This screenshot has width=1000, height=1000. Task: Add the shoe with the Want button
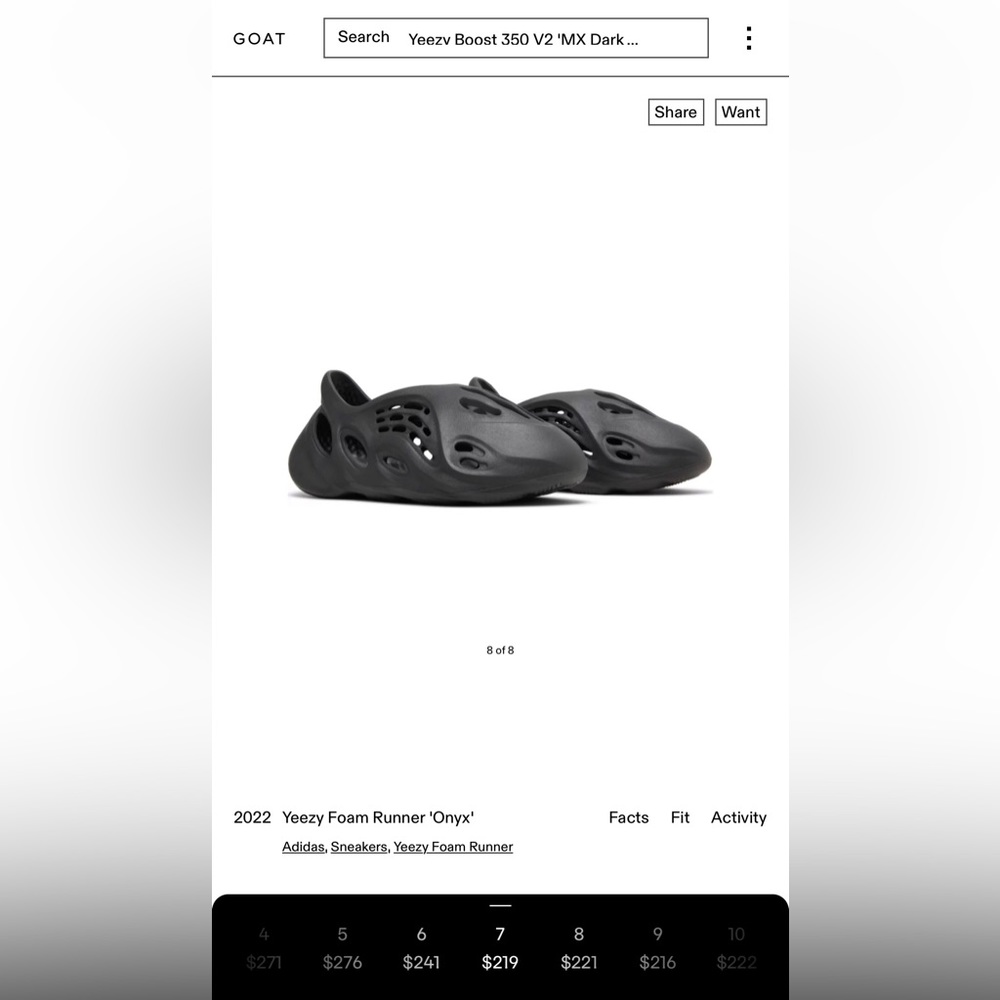tap(740, 112)
